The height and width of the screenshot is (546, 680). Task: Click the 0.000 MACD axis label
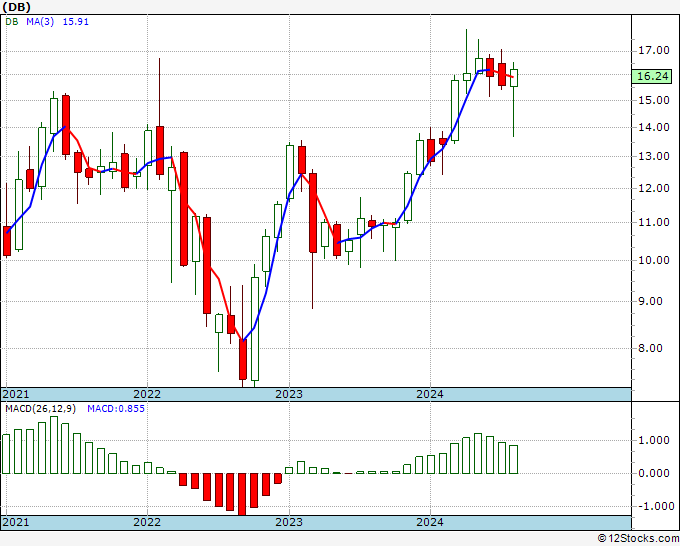tap(654, 473)
